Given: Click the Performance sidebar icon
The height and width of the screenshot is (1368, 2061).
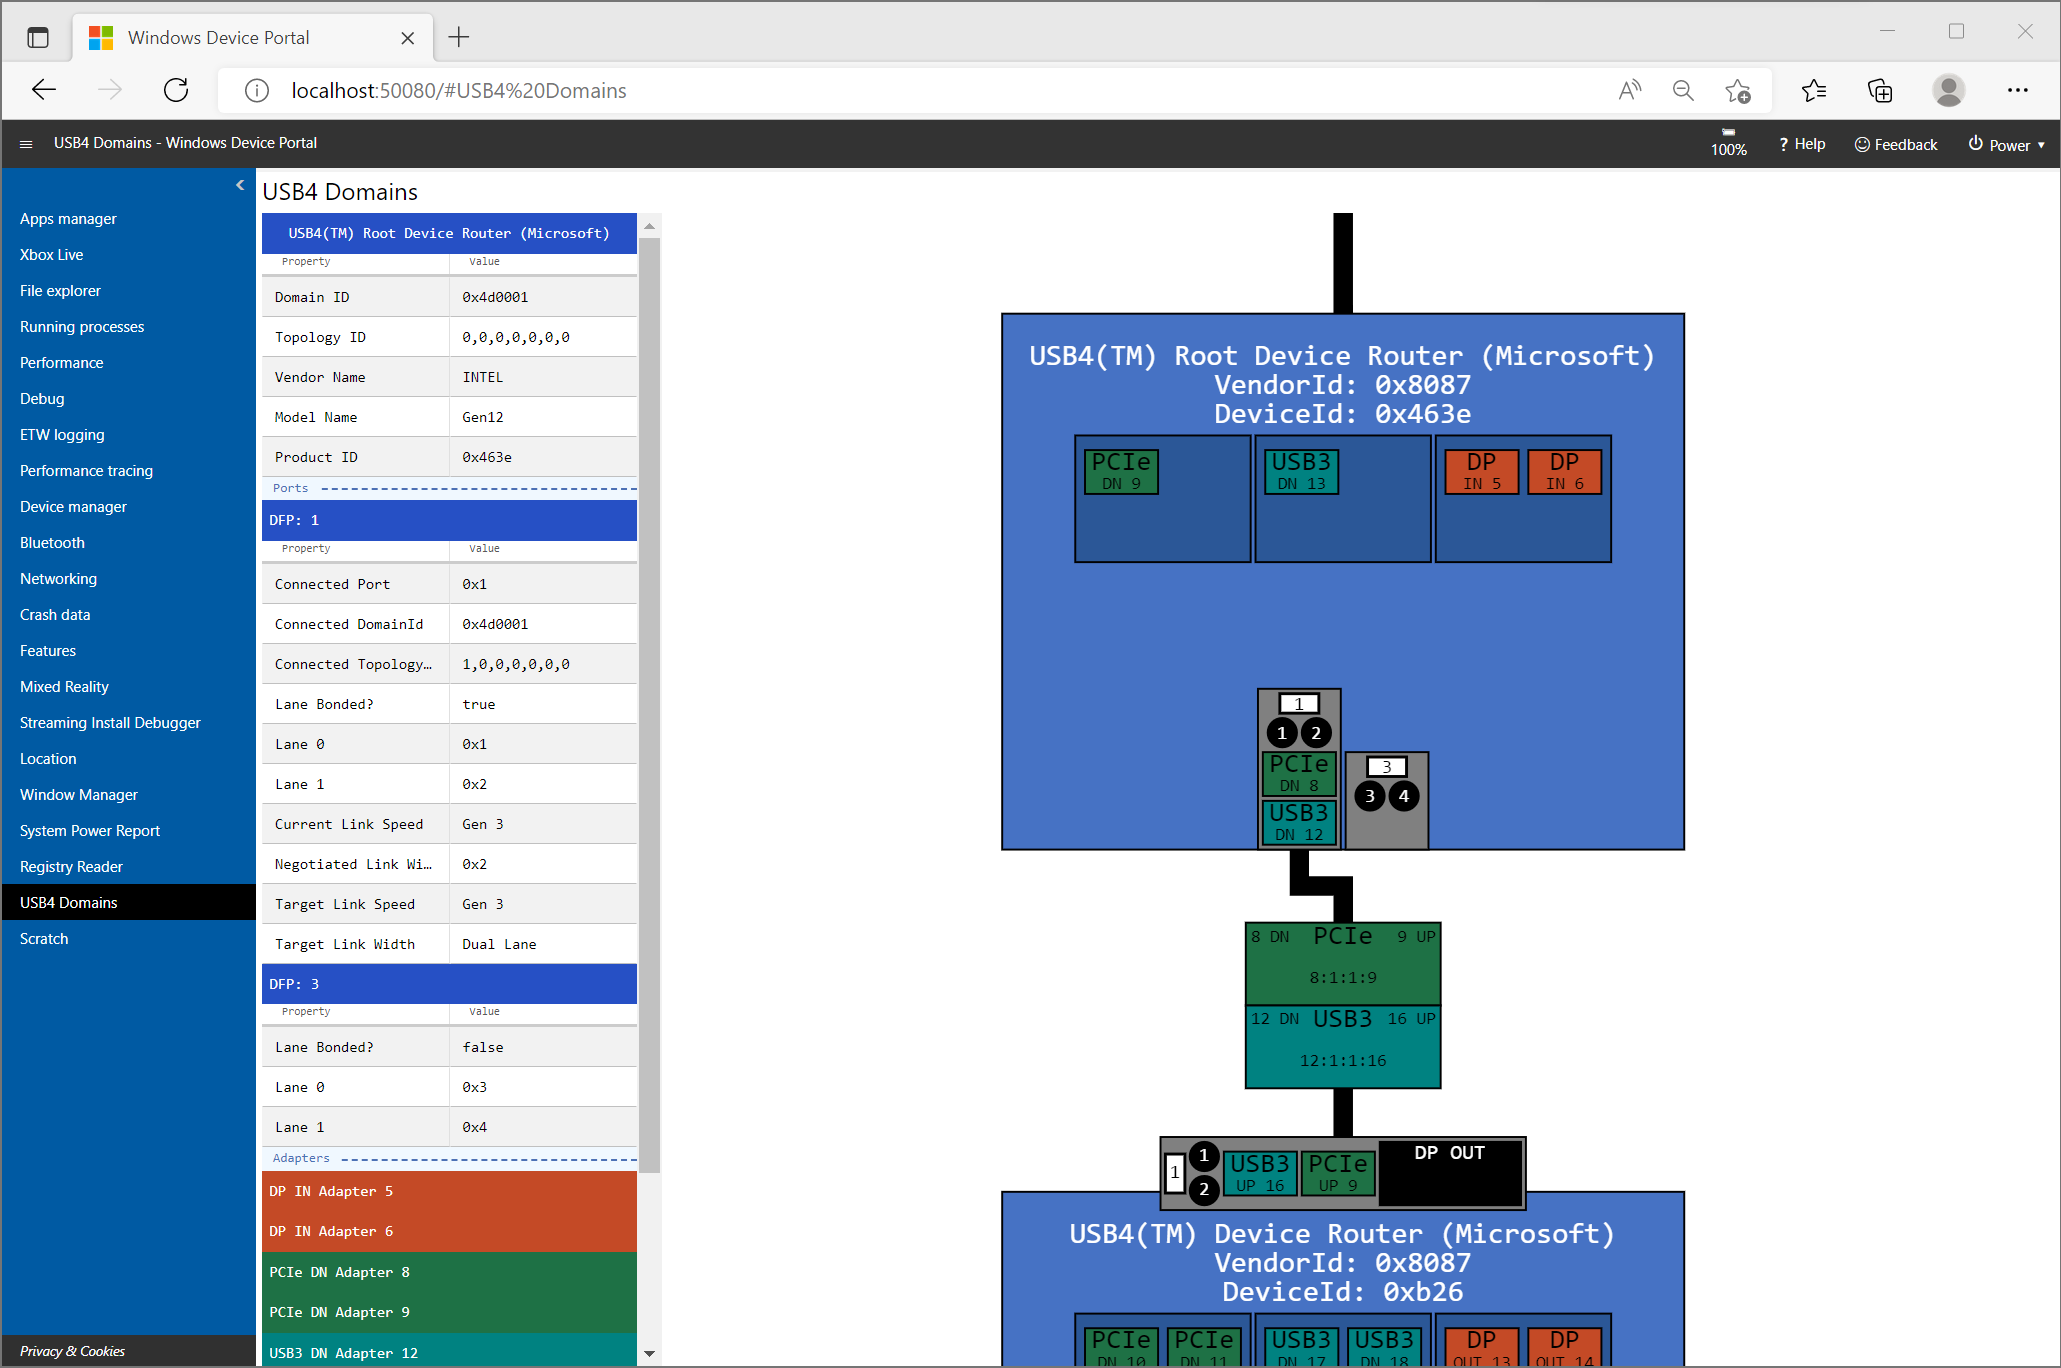Looking at the screenshot, I should pos(63,362).
